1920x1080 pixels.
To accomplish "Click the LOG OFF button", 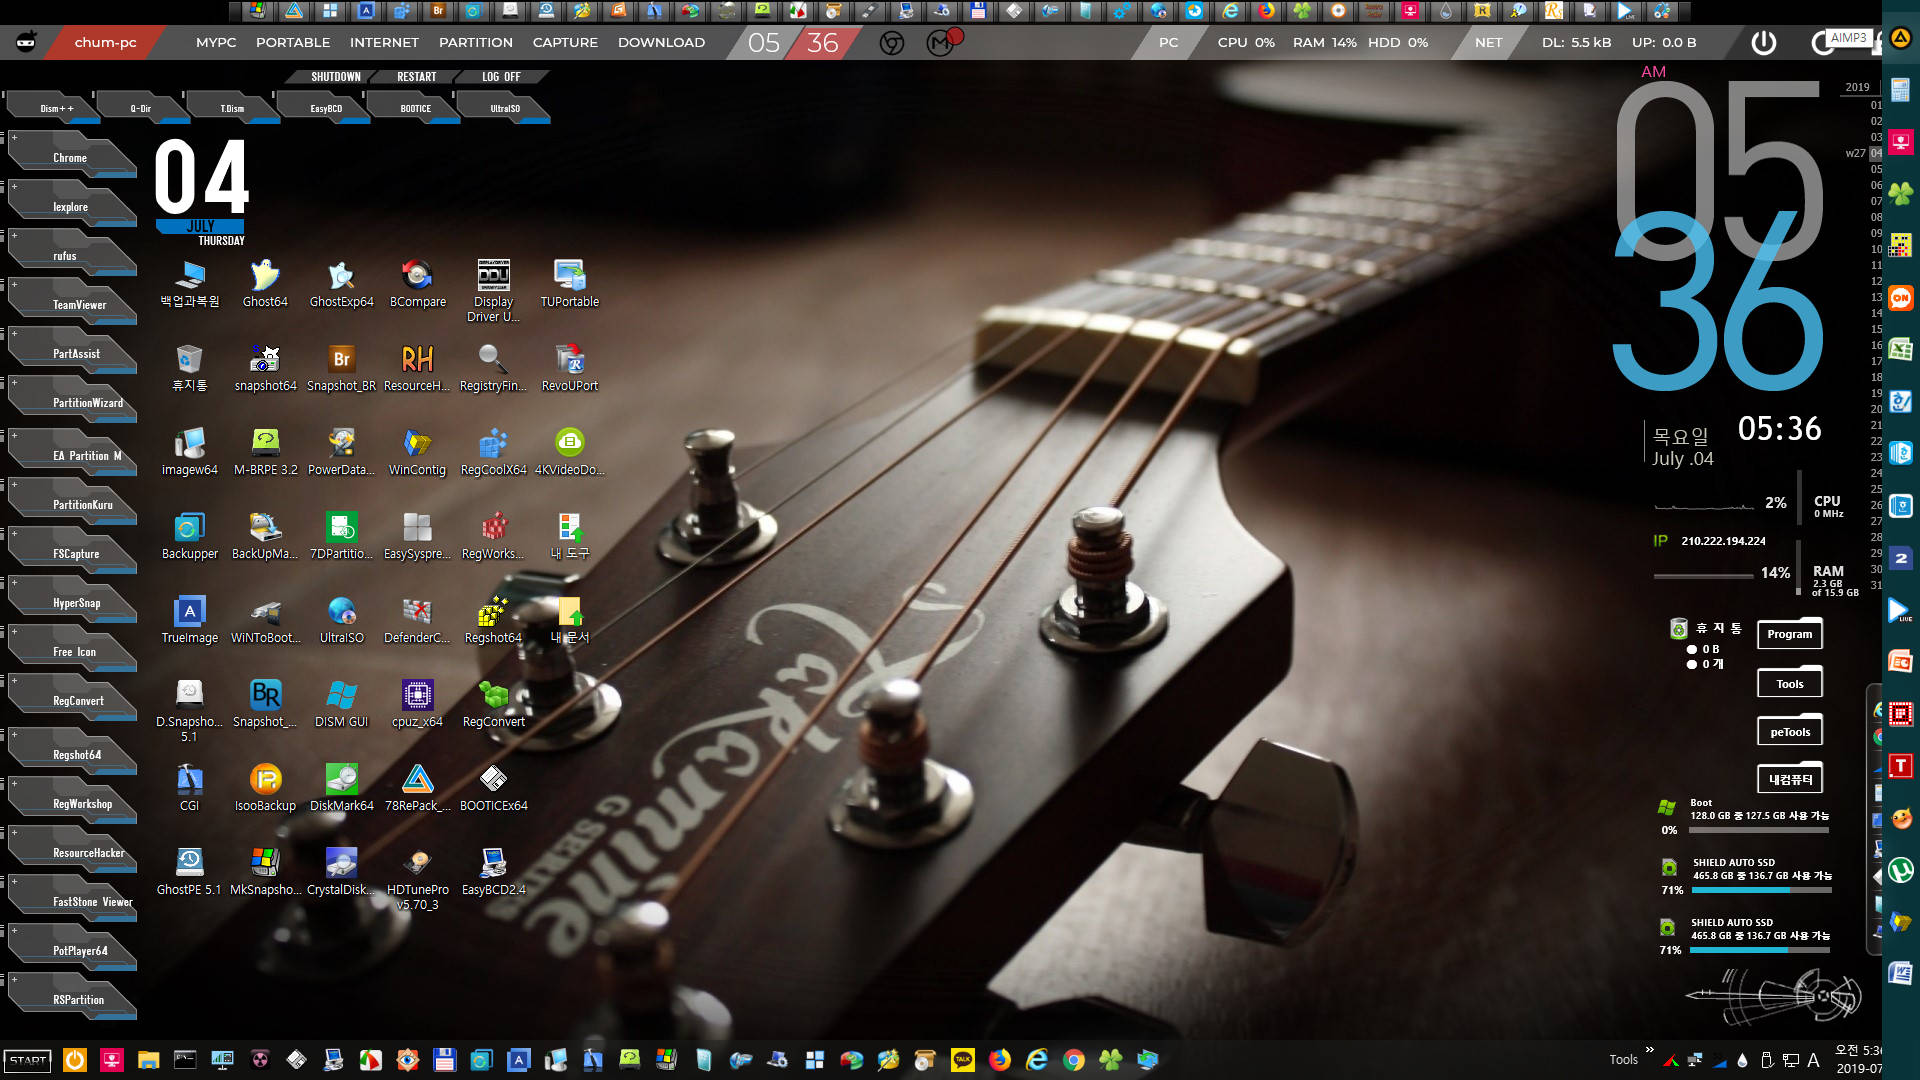I will [501, 77].
